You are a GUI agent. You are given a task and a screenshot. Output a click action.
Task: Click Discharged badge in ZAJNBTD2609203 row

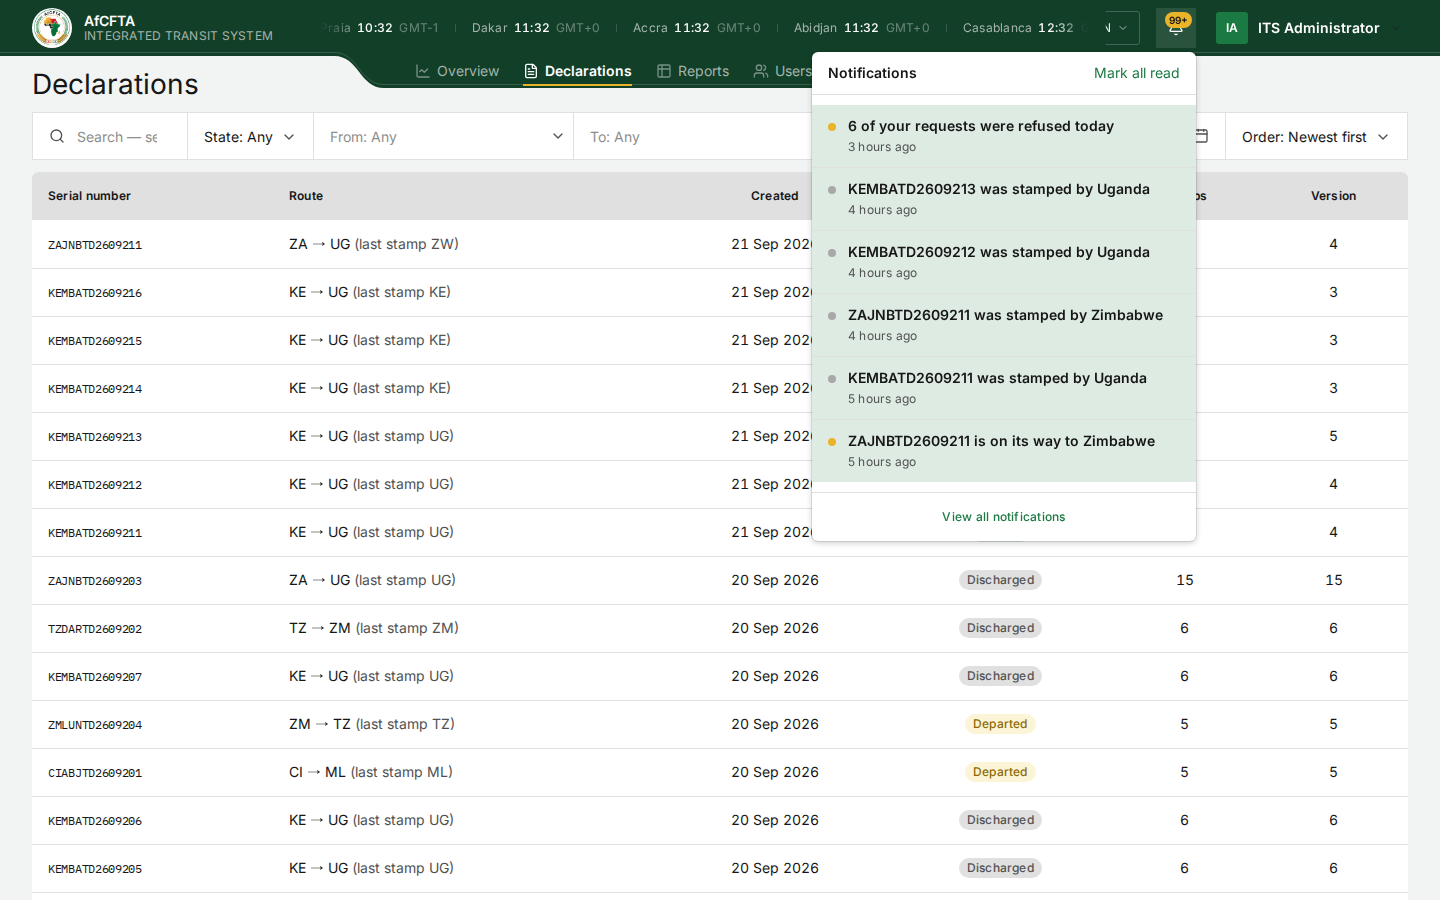click(1000, 580)
